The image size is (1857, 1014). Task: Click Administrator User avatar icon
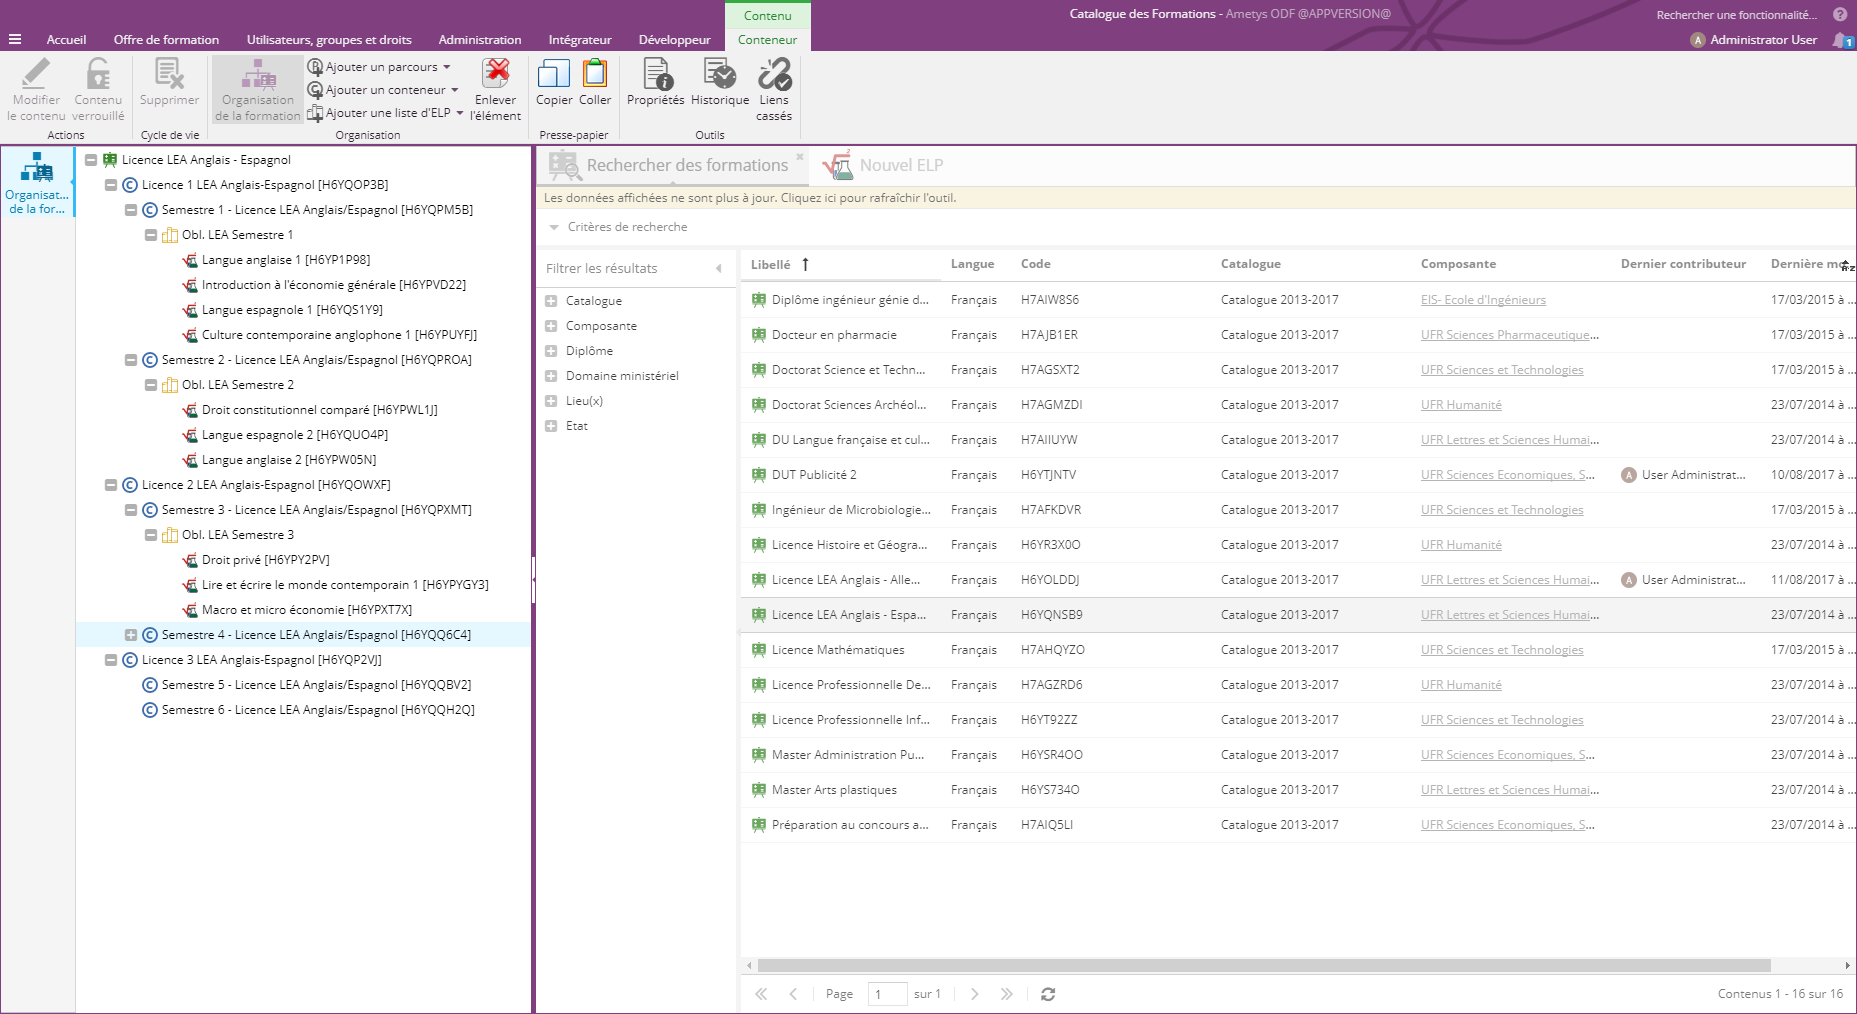pyautogui.click(x=1698, y=40)
